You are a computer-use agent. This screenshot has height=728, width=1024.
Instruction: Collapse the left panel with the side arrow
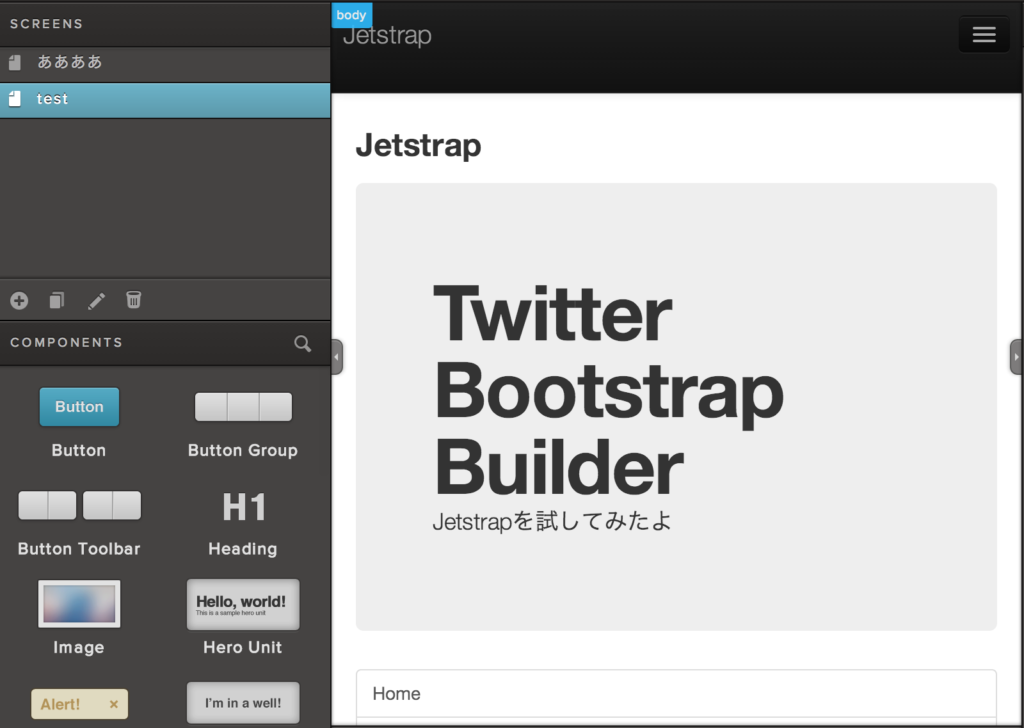click(x=336, y=356)
